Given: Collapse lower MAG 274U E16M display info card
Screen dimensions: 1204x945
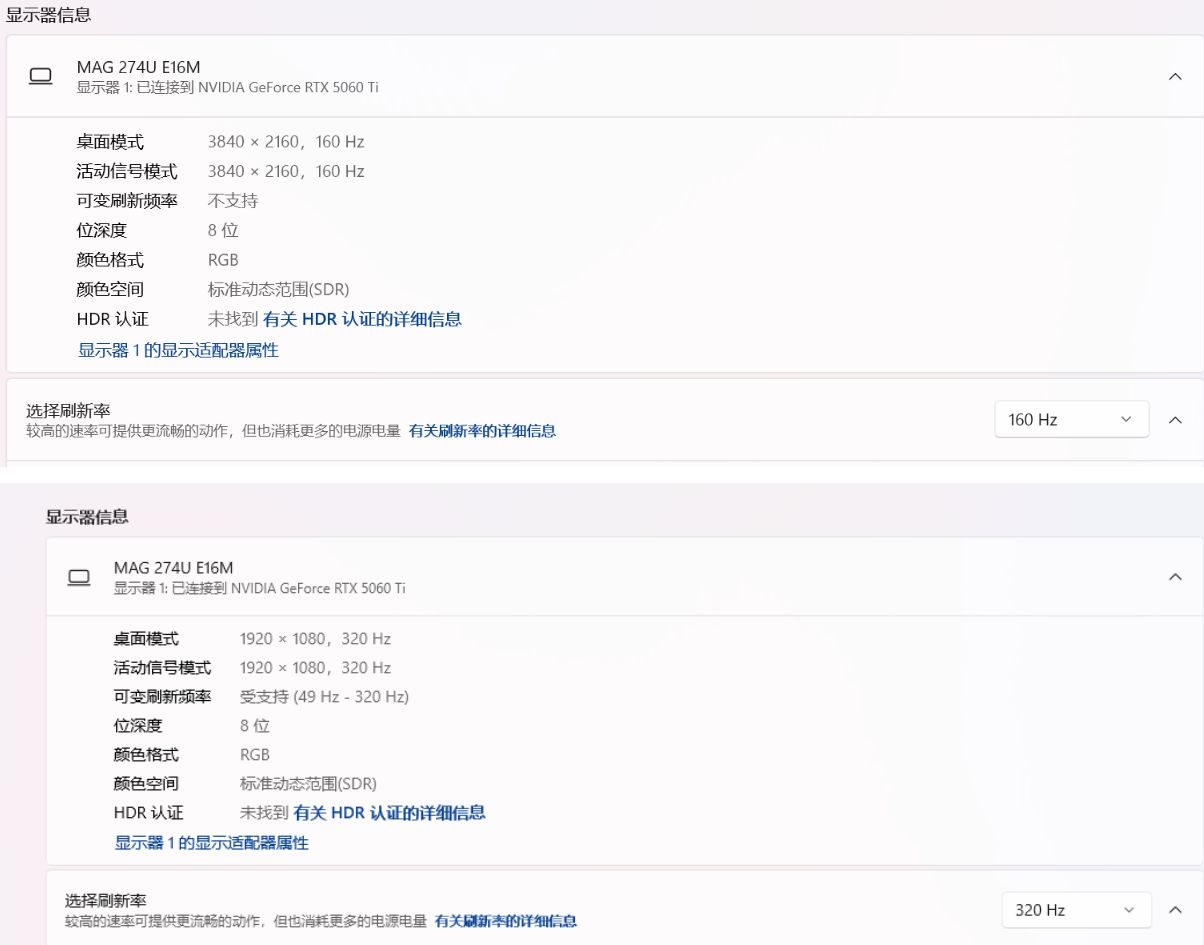Looking at the screenshot, I should tap(1175, 577).
